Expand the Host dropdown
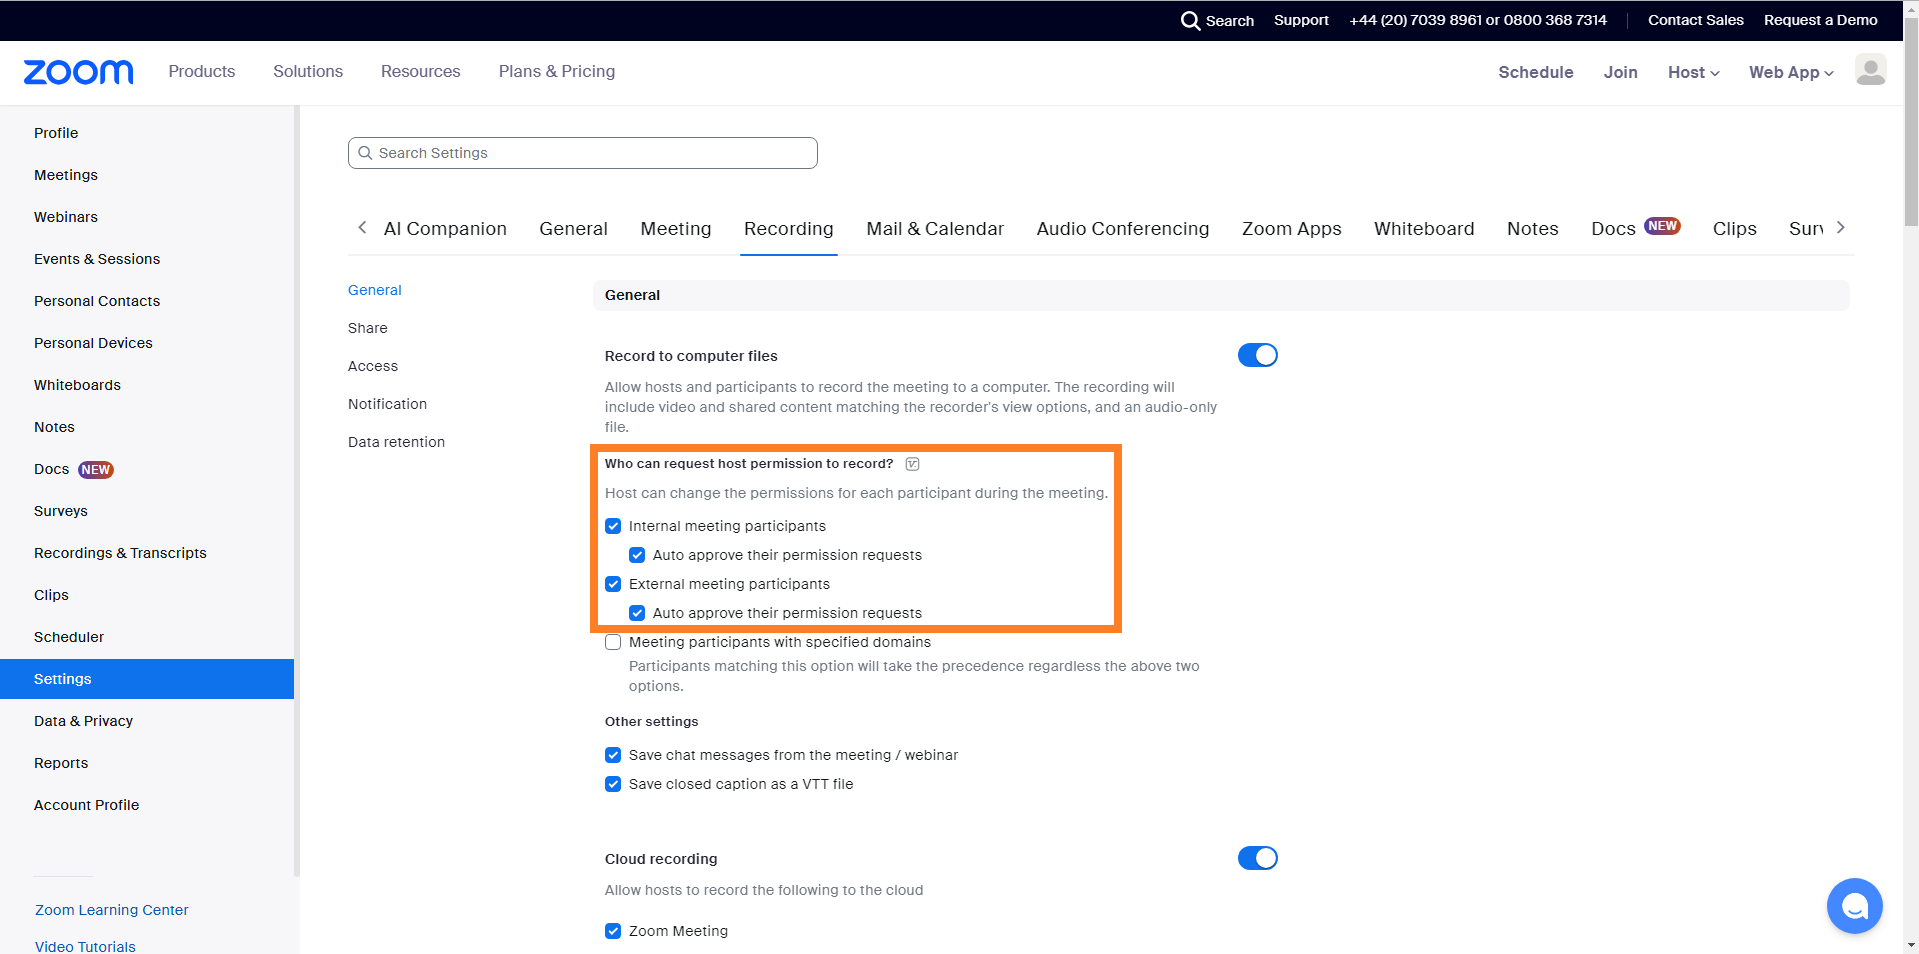The width and height of the screenshot is (1919, 954). click(1693, 72)
